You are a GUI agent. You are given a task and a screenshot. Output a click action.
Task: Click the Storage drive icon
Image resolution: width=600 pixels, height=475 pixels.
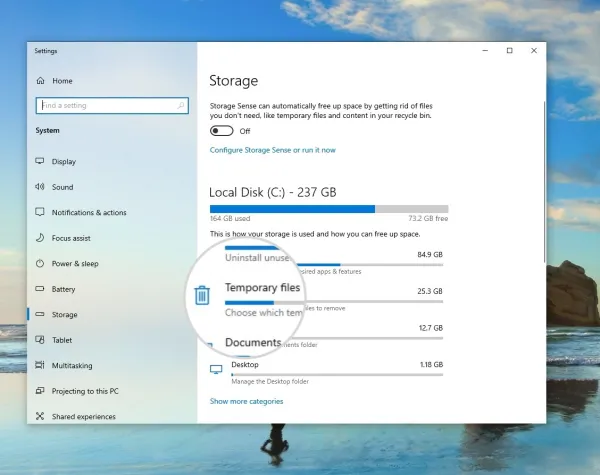pos(40,314)
